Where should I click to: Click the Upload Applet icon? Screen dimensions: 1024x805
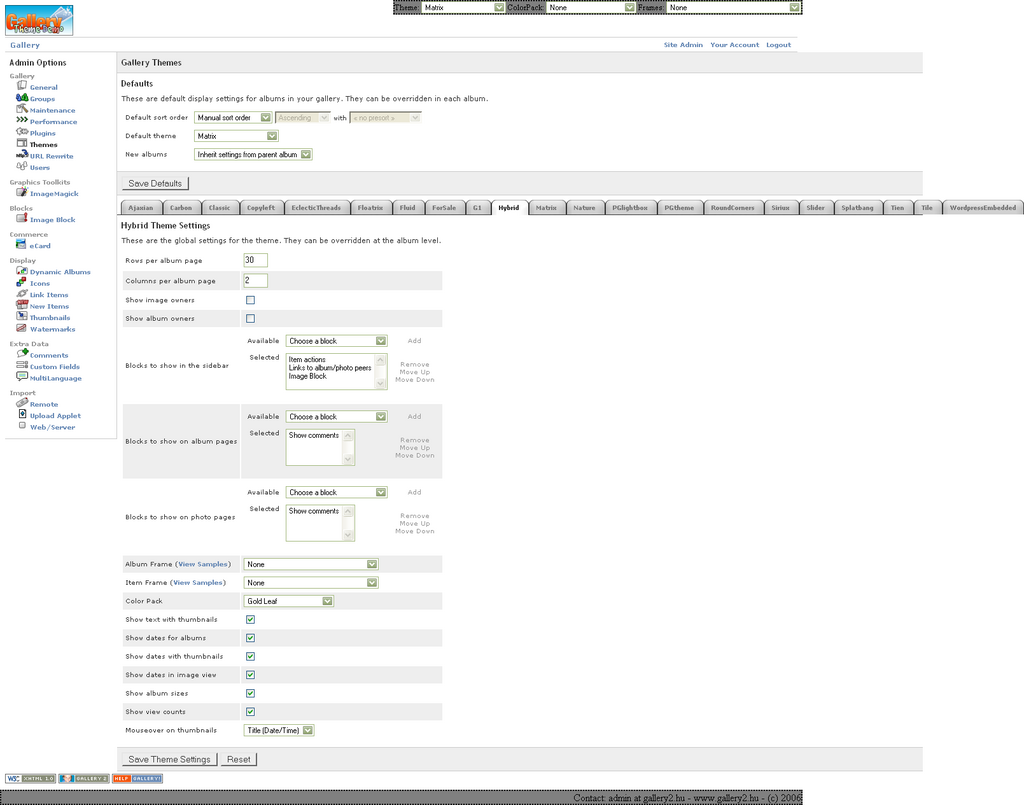pos(22,414)
